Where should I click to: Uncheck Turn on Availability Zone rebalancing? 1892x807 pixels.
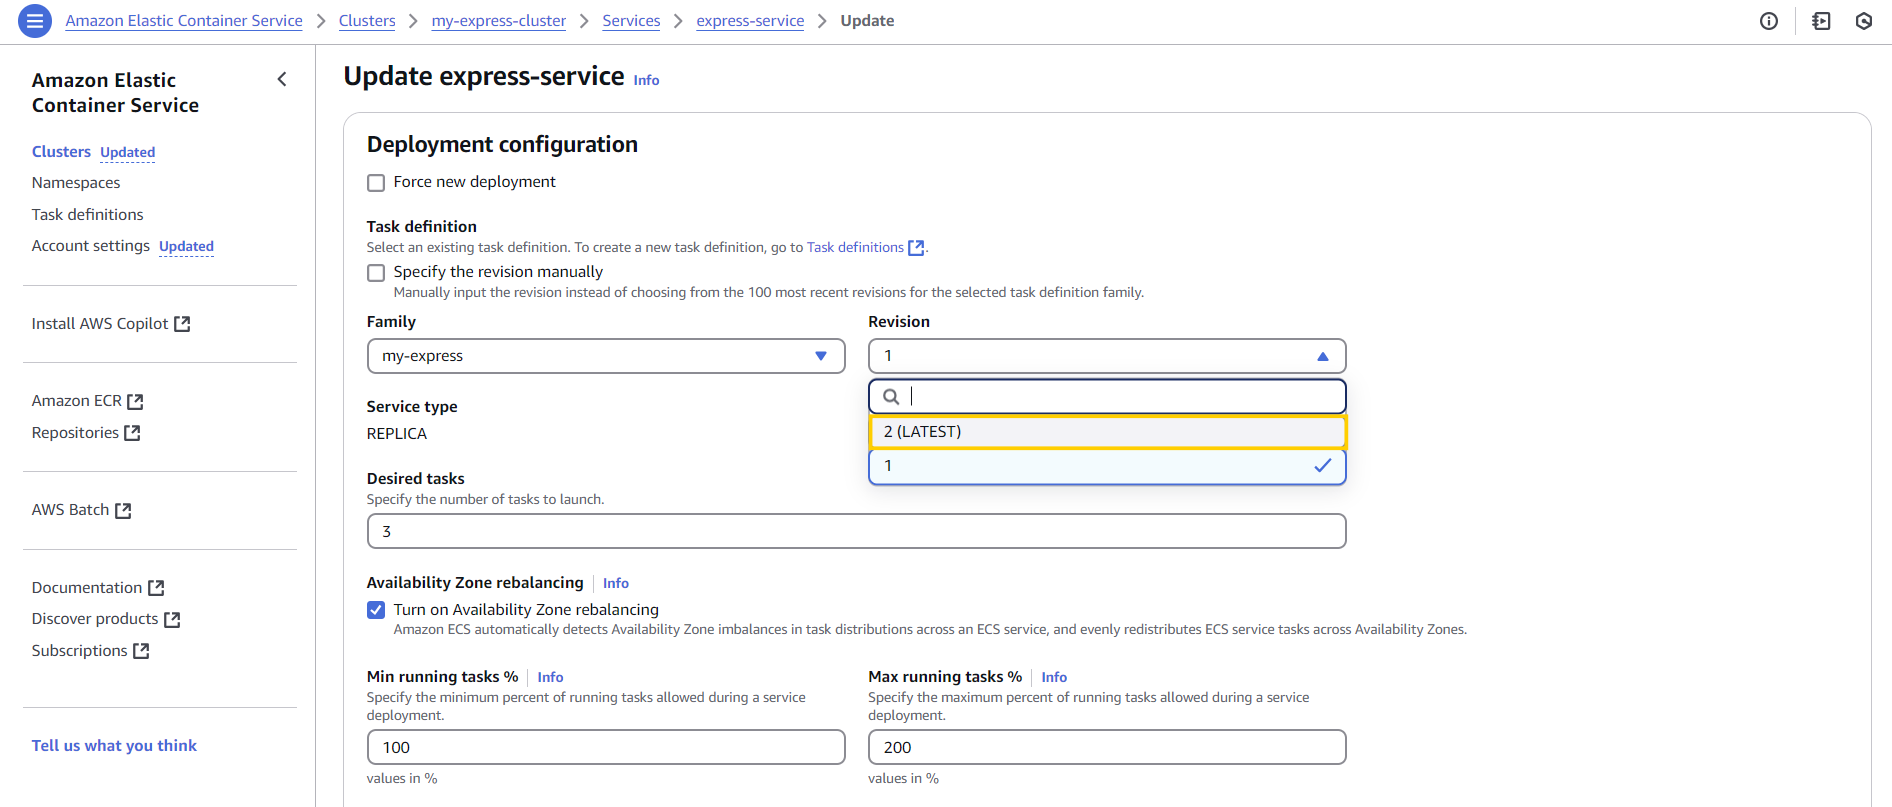(376, 610)
